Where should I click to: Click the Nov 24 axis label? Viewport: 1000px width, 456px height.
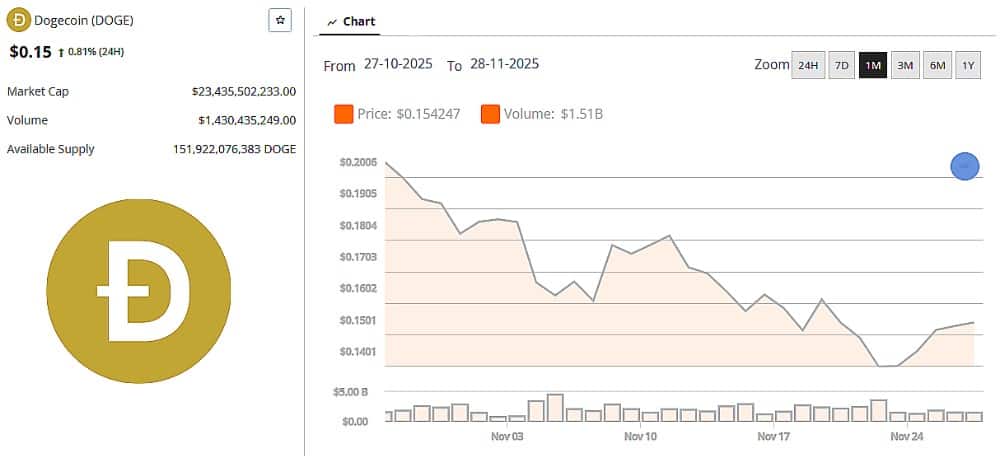(x=908, y=437)
